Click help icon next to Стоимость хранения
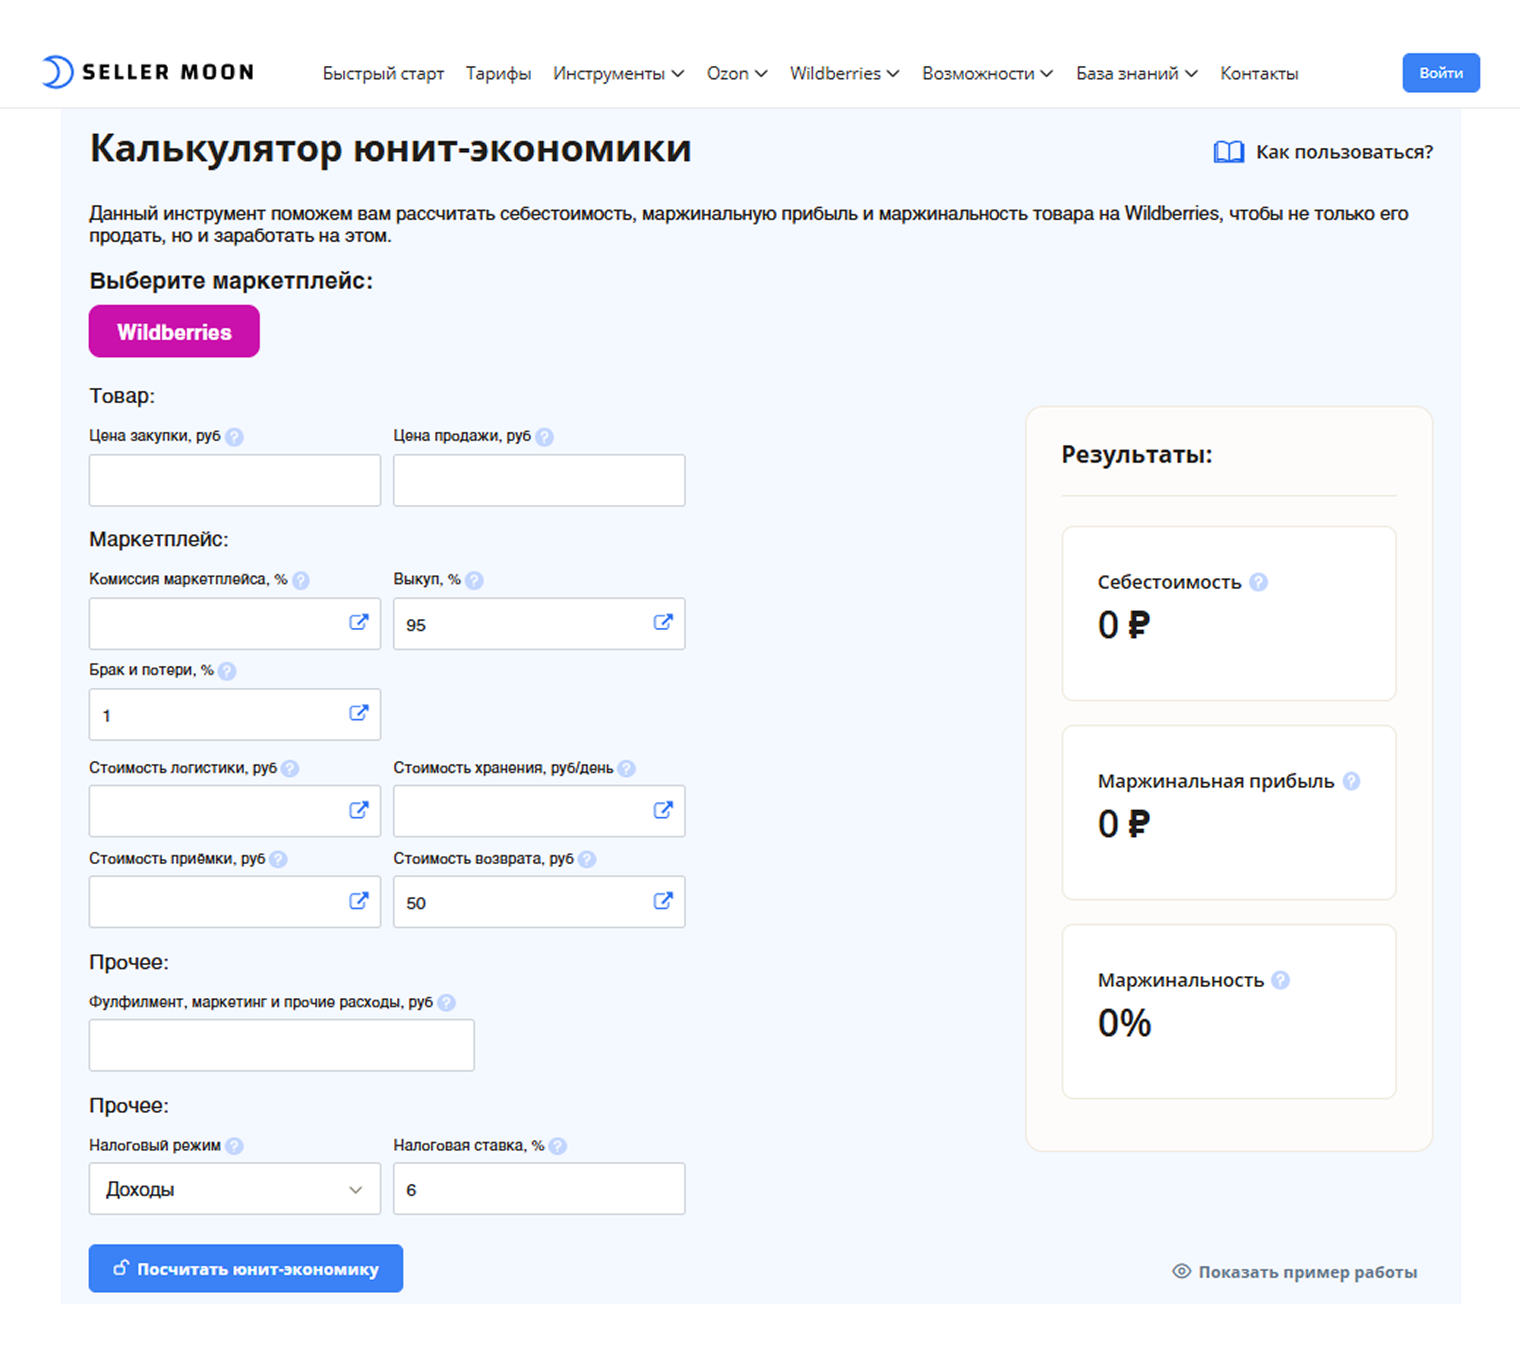This screenshot has width=1520, height=1352. click(626, 769)
